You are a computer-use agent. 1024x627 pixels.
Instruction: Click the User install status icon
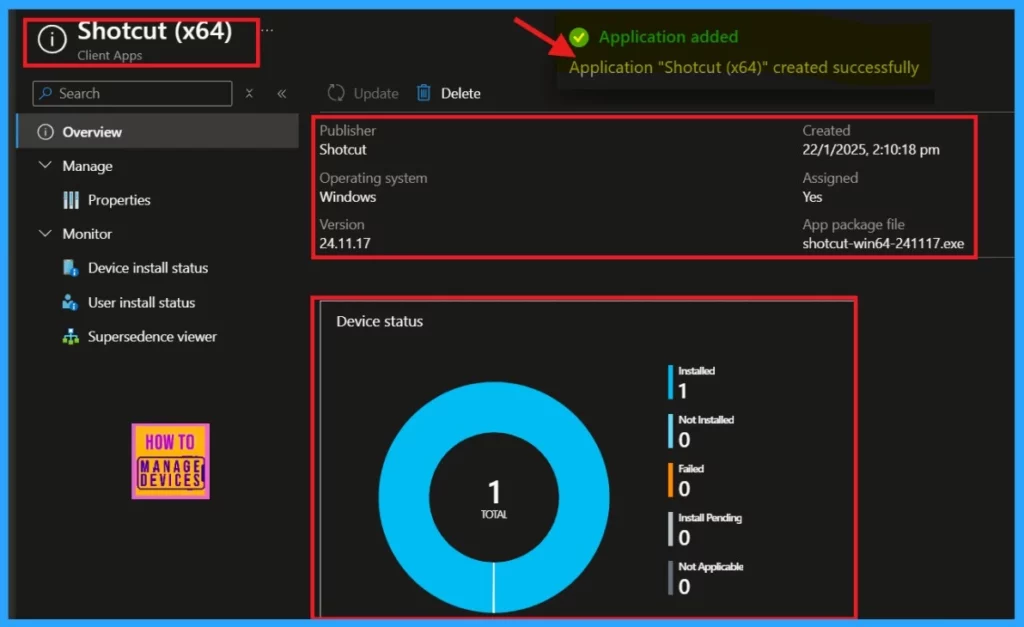(70, 302)
